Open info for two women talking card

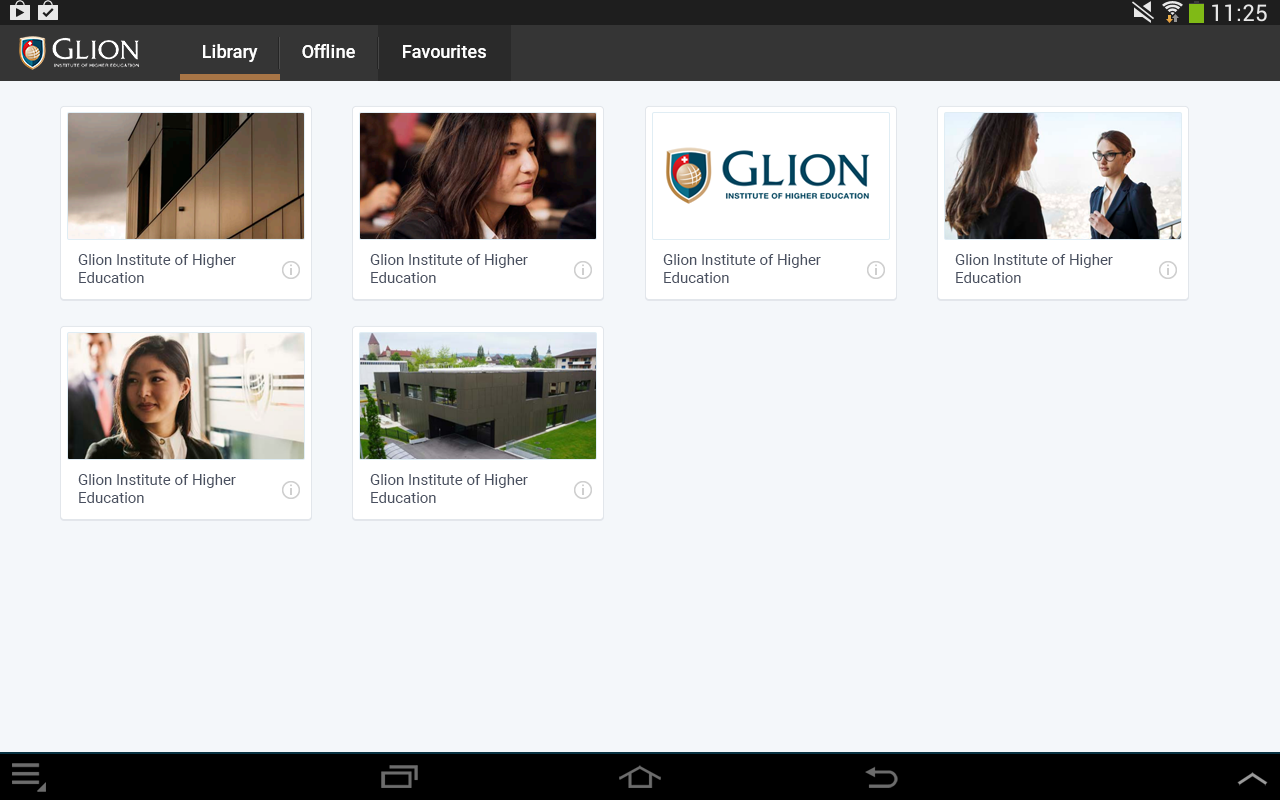[x=1168, y=270]
